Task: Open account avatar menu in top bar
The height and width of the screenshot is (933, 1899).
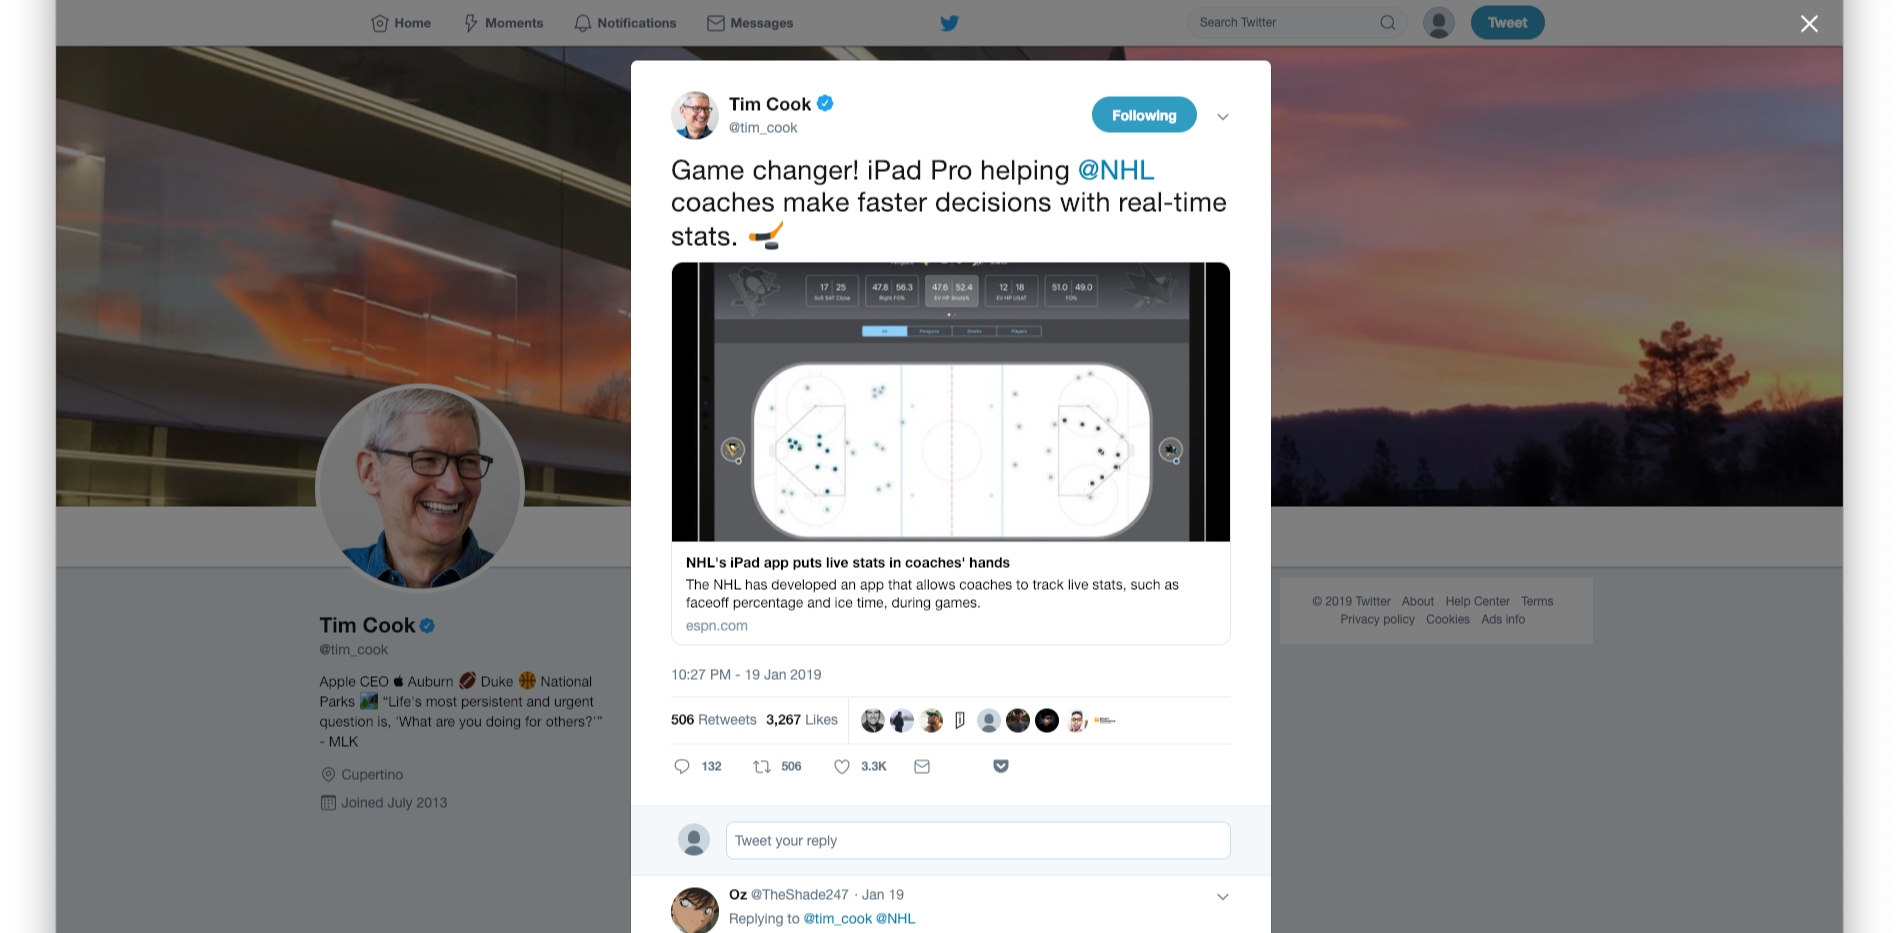Action: [1439, 23]
